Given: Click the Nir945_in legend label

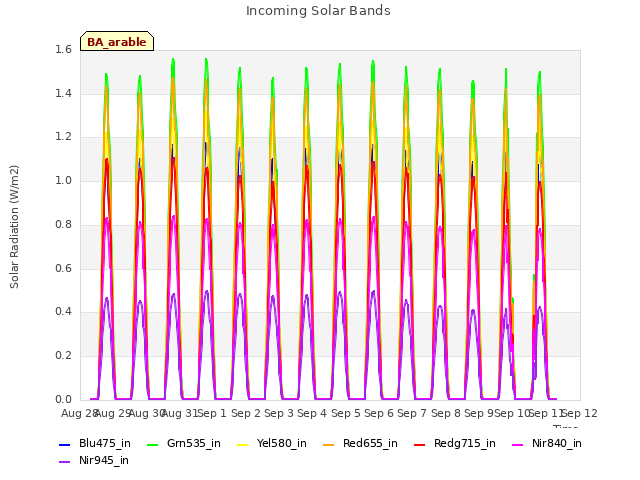Looking at the screenshot, I should click(x=104, y=460).
